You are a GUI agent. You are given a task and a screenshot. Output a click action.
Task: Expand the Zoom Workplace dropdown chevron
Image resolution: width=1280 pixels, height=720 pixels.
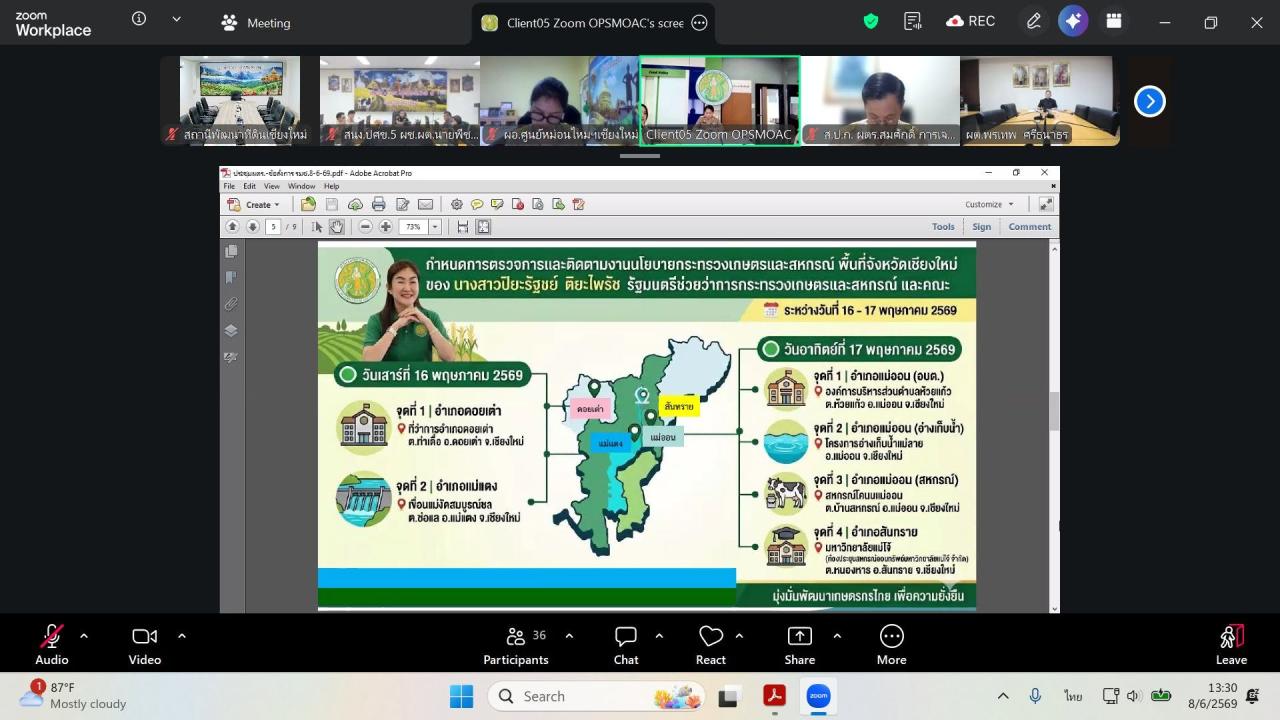point(177,19)
